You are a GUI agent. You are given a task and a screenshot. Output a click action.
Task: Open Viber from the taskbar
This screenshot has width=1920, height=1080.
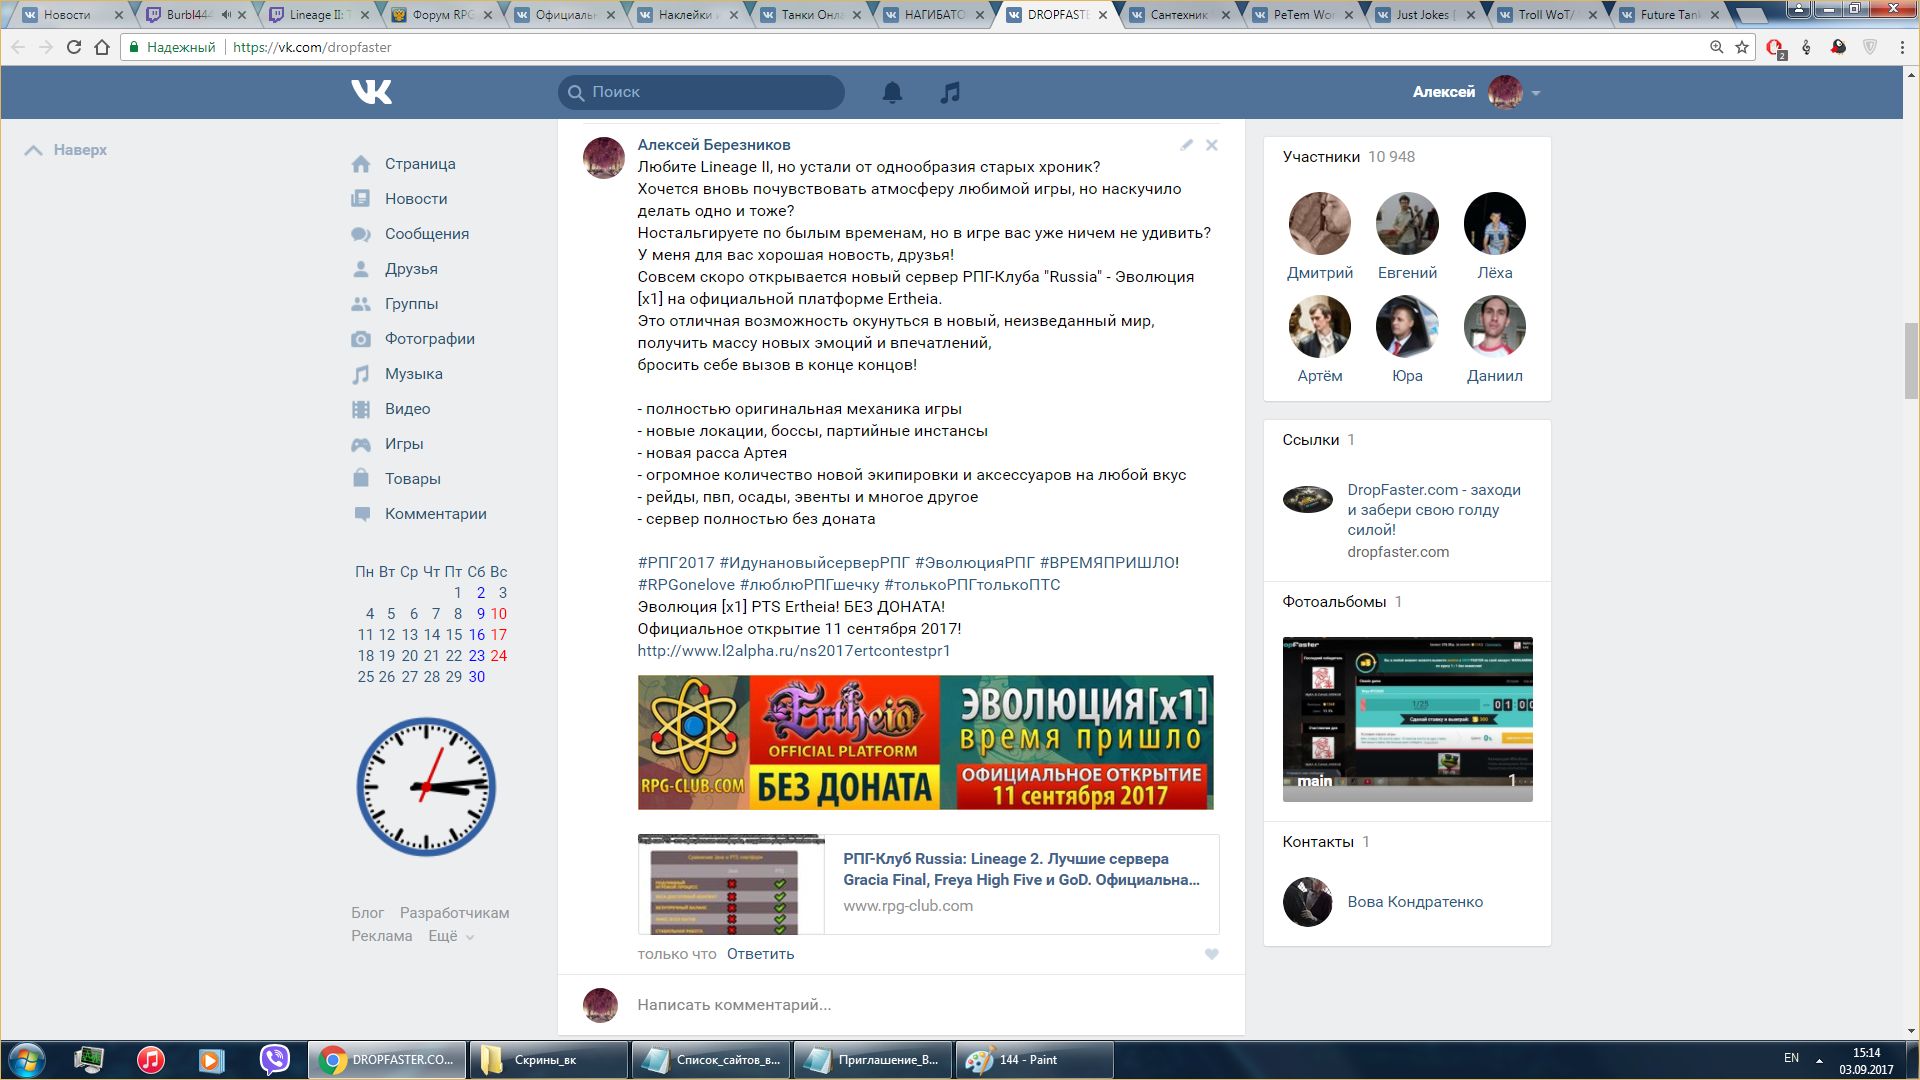click(x=274, y=1060)
